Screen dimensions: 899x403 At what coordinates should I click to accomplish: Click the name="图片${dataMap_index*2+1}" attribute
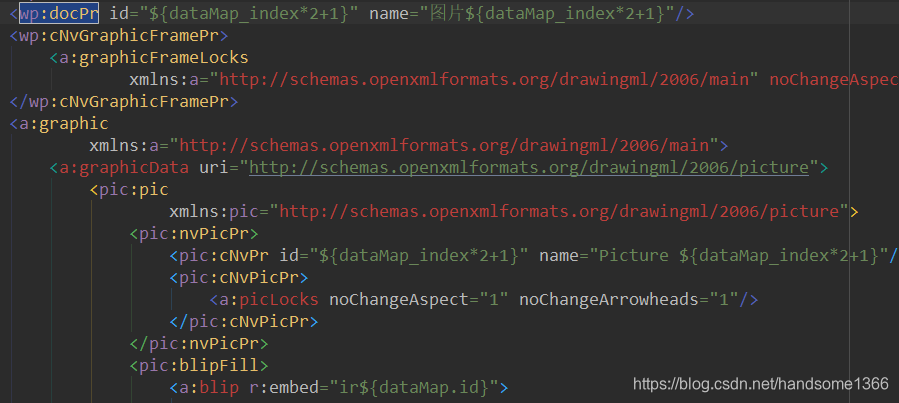tap(522, 13)
